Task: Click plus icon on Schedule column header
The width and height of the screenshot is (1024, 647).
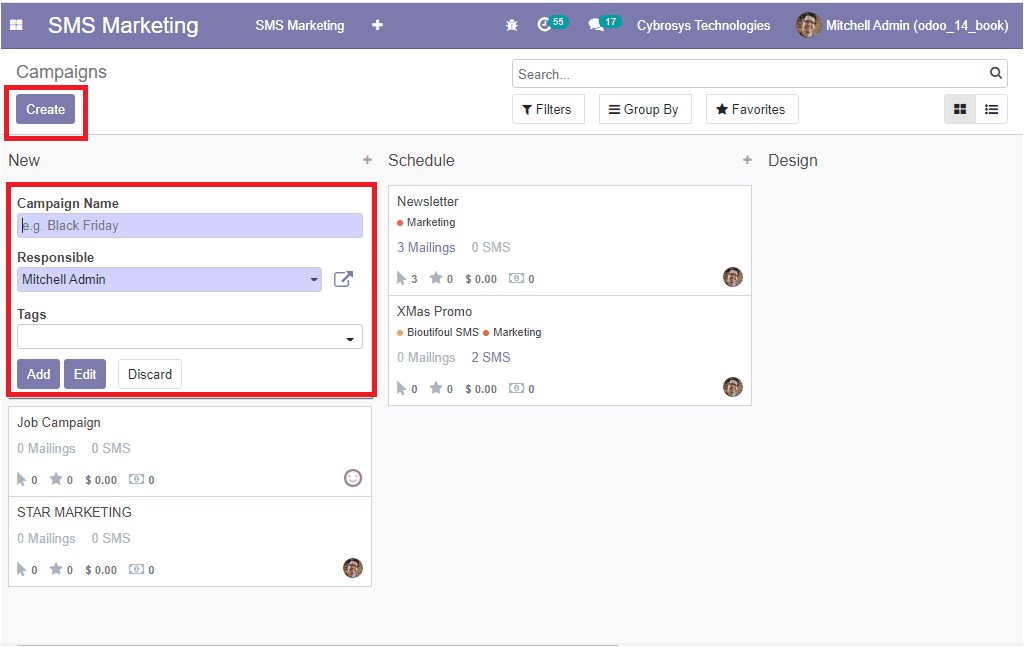Action: click(x=747, y=160)
